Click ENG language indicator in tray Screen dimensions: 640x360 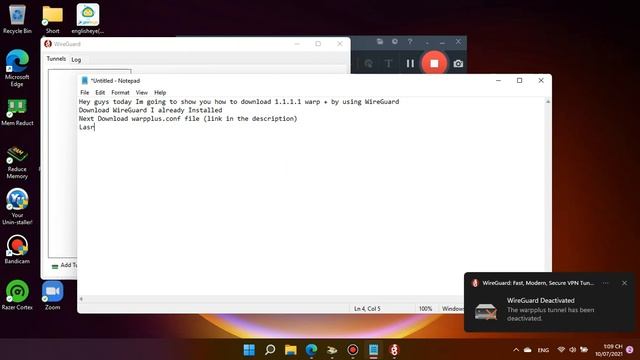coord(543,350)
